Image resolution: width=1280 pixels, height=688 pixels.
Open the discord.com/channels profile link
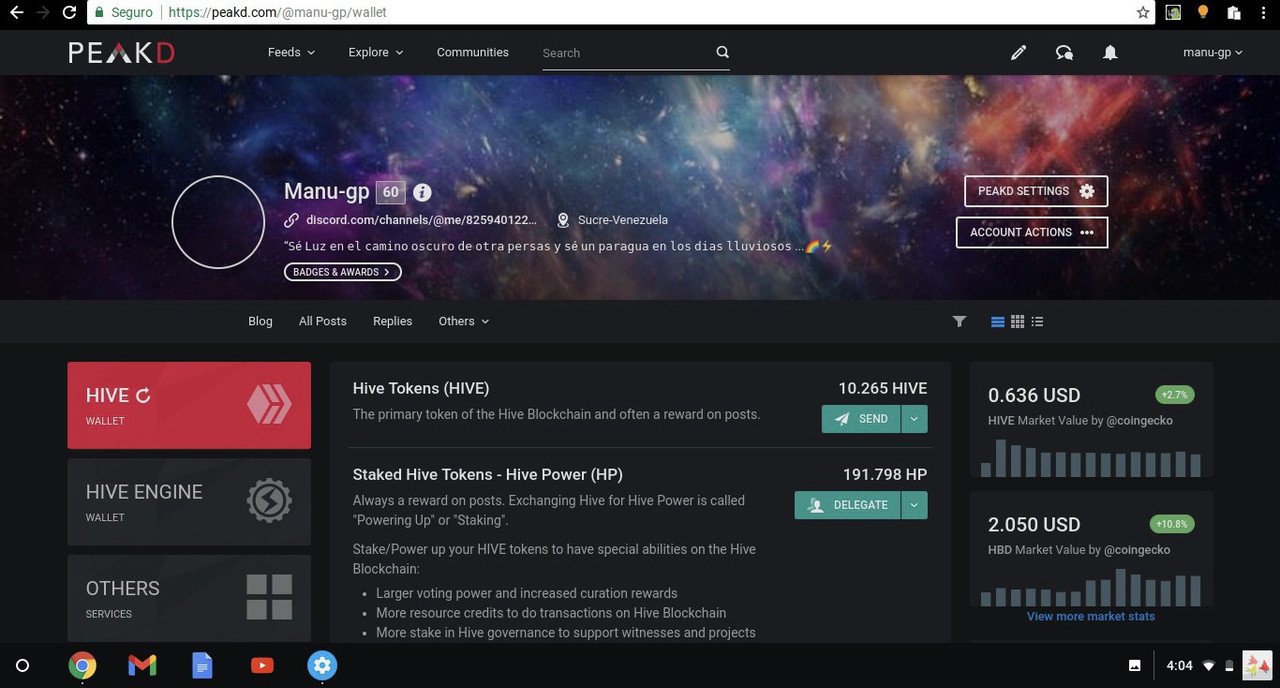click(421, 220)
